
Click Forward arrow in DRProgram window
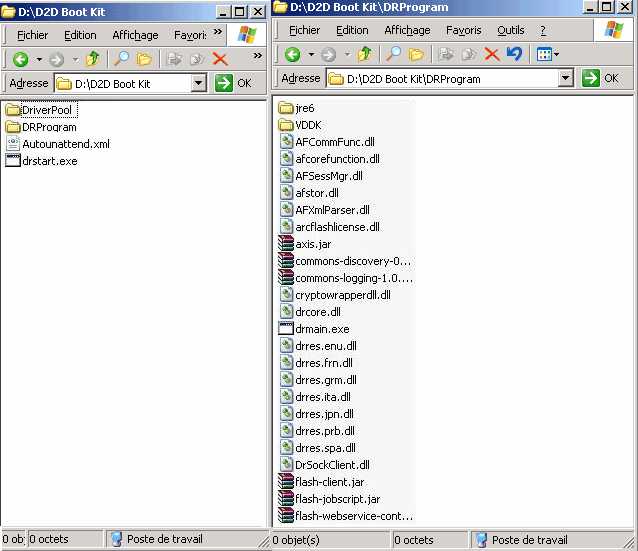[328, 55]
